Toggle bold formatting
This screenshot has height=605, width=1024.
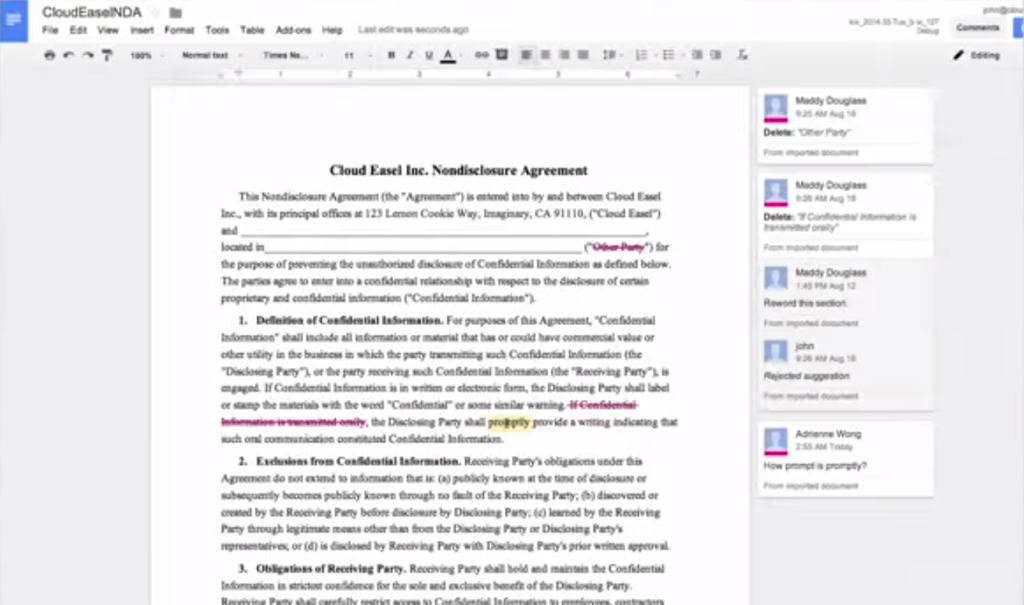pyautogui.click(x=392, y=55)
